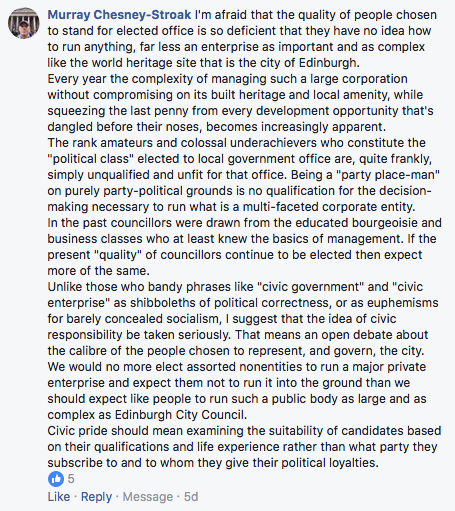
Task: Click the line starting "Civic pride should mean"
Action: [x=244, y=431]
